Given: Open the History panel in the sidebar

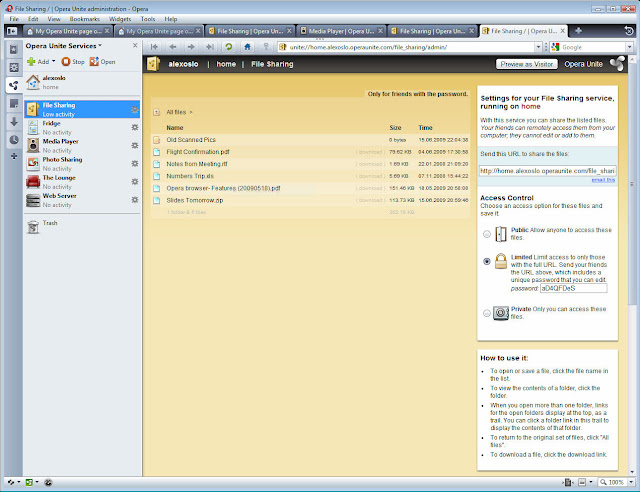Looking at the screenshot, I should click(14, 140).
